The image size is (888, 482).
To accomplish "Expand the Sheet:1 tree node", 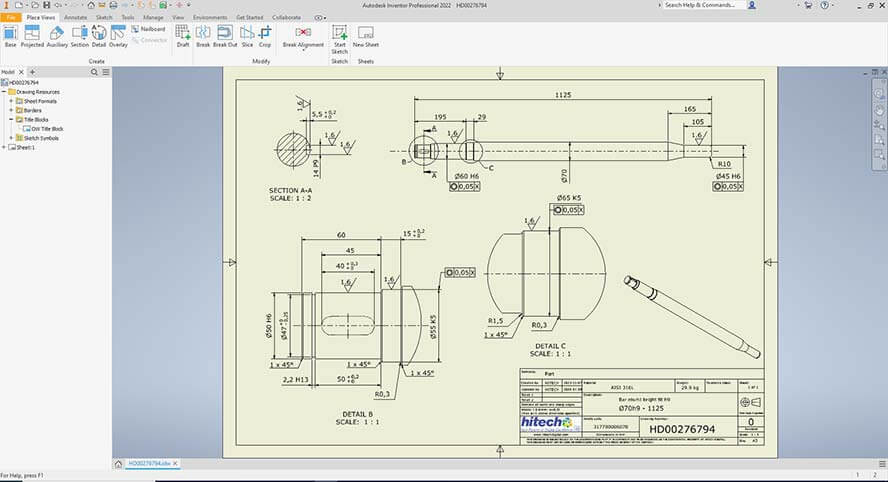I will 5,147.
